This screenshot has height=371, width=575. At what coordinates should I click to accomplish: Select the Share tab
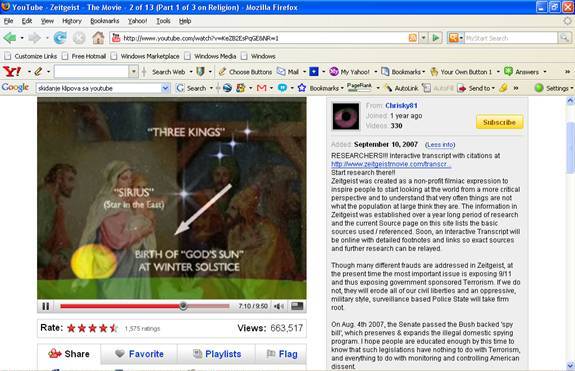69,354
